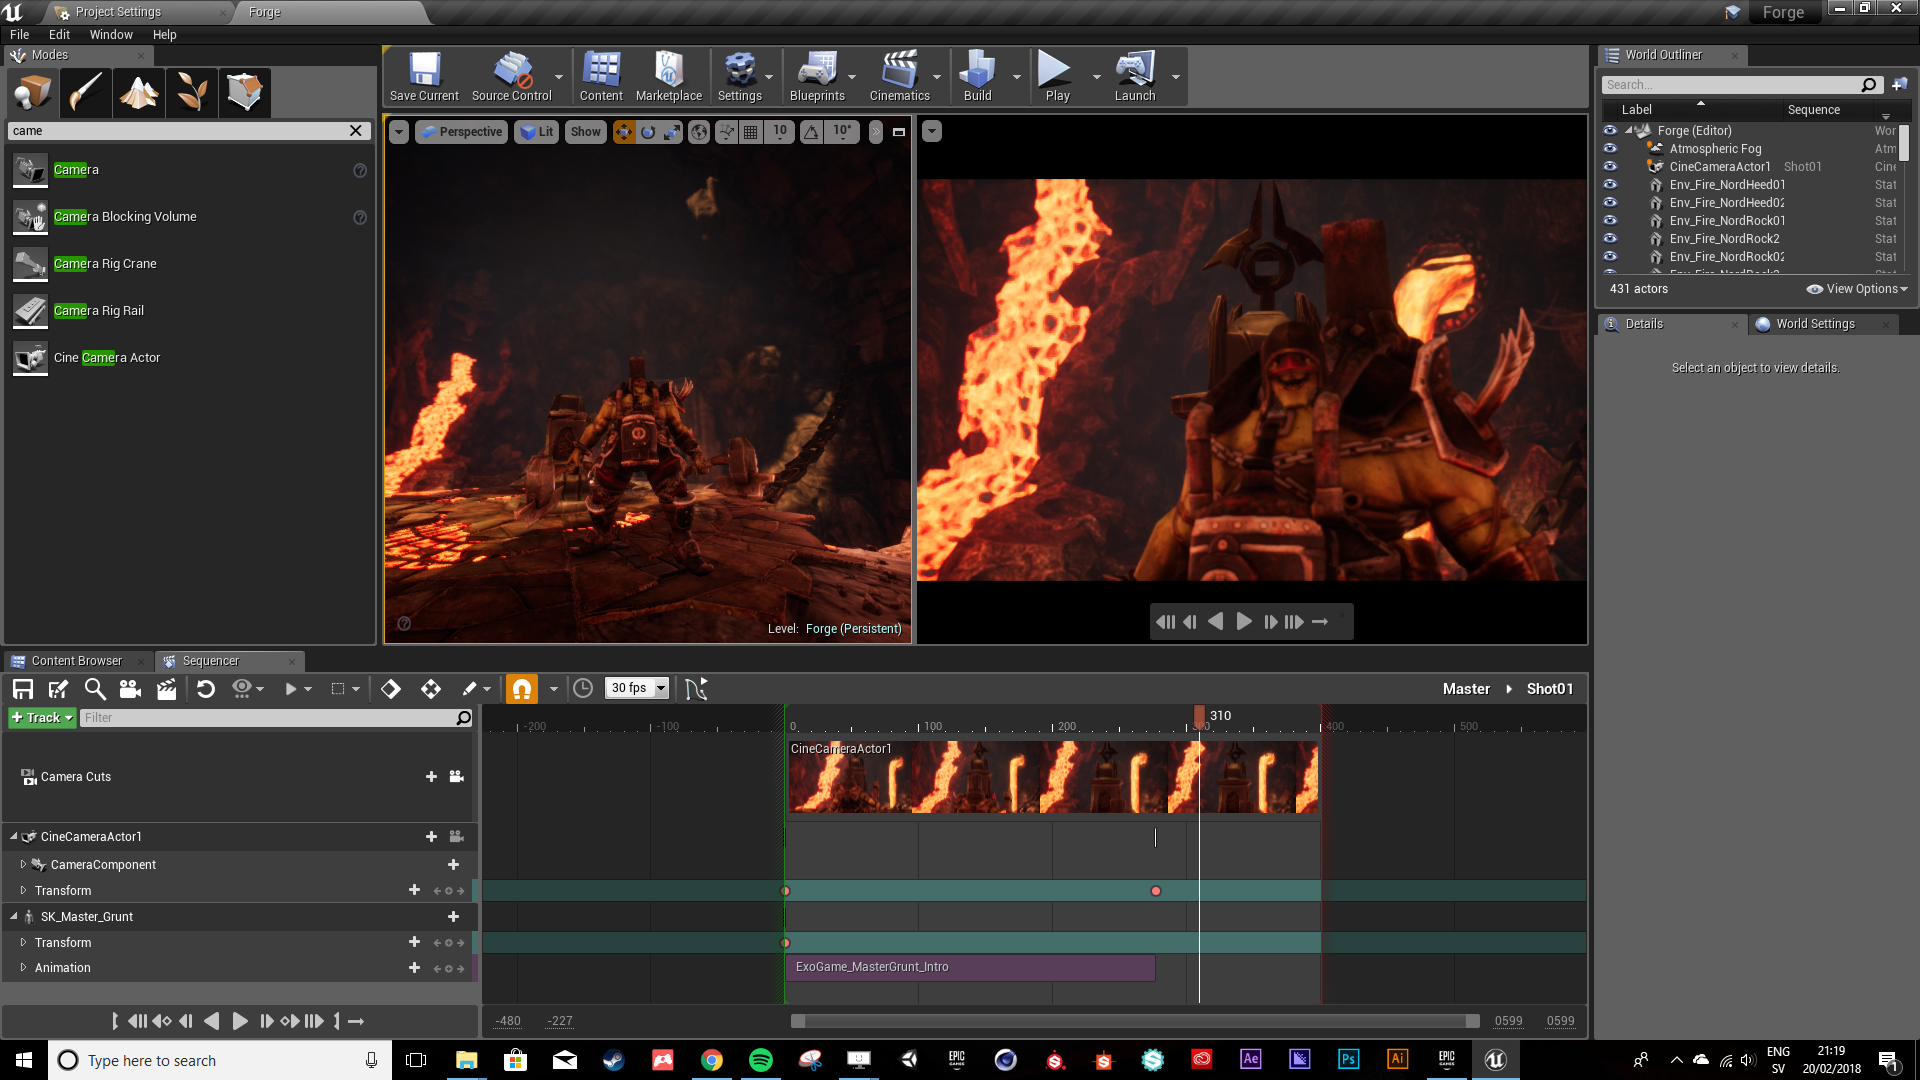Select the Geometry Editing mode icon

245,93
